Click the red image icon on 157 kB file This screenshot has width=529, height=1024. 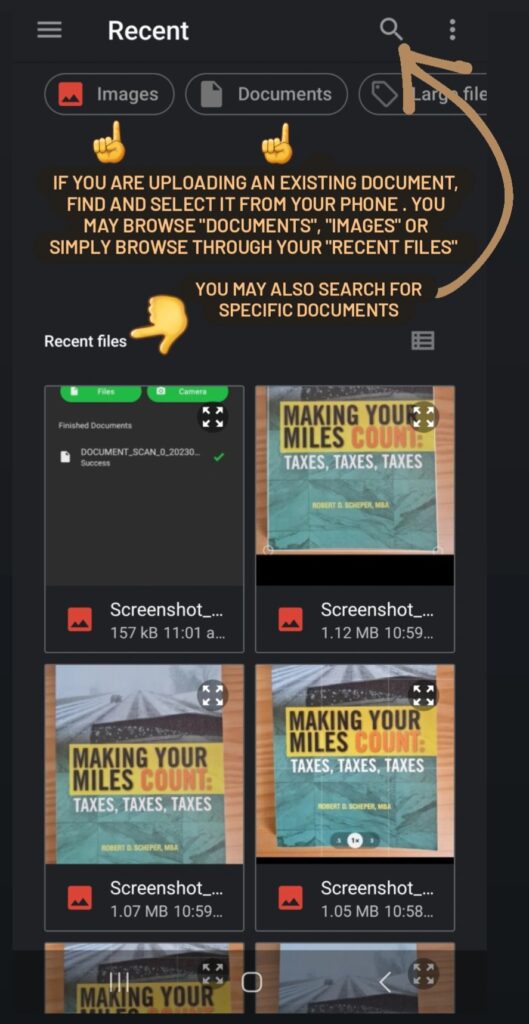[x=80, y=619]
